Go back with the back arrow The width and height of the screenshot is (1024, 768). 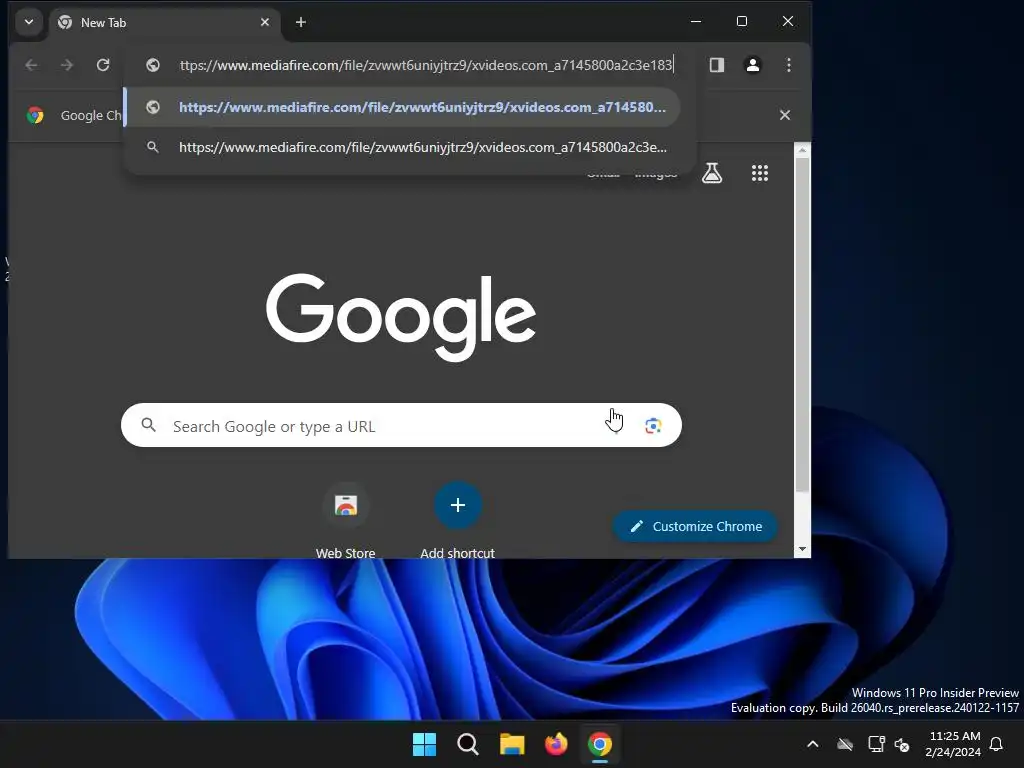31,65
